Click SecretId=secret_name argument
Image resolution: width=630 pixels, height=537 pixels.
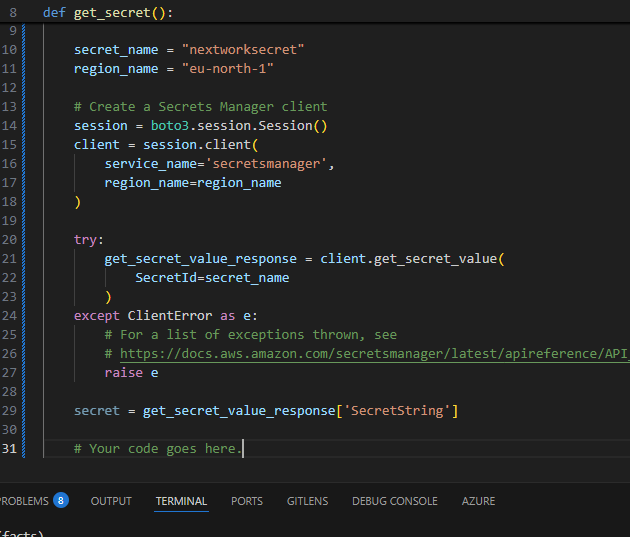pos(212,278)
